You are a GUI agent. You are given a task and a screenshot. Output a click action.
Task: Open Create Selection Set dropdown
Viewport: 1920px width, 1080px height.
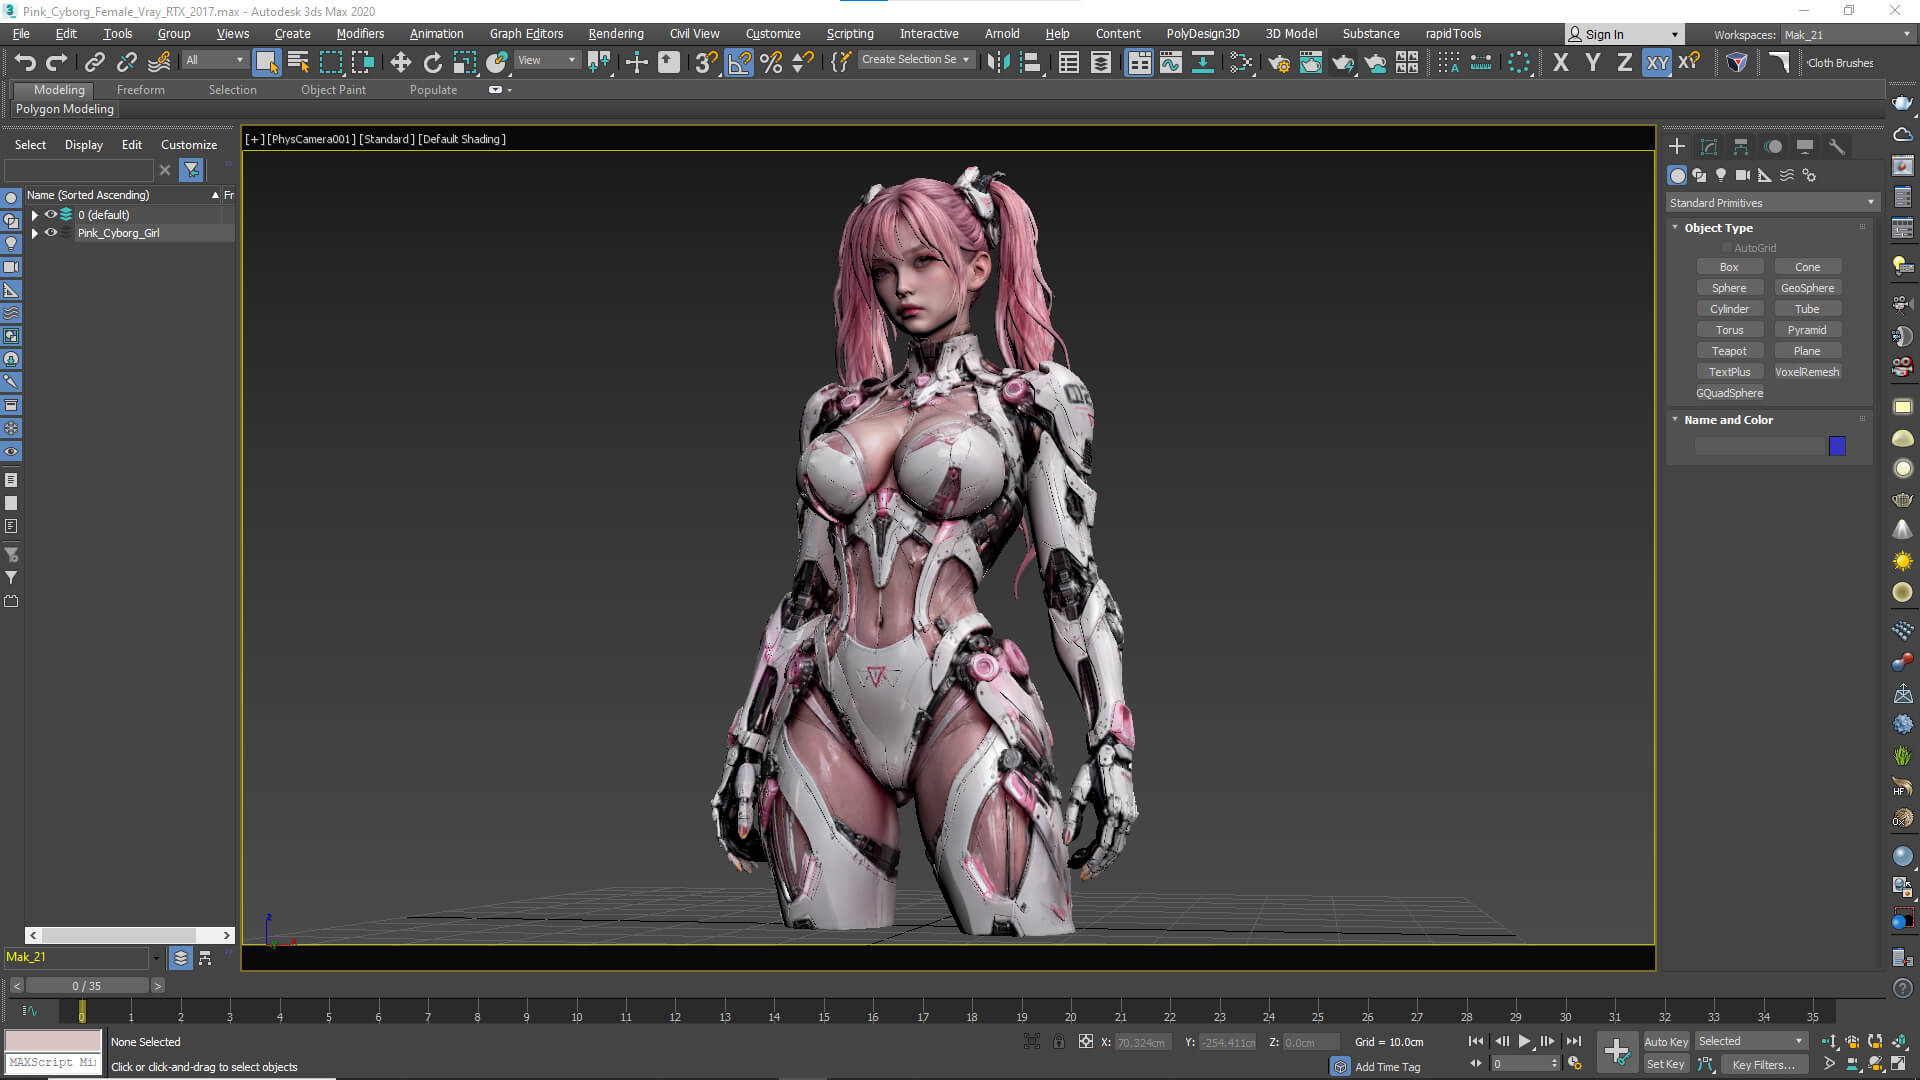(915, 60)
